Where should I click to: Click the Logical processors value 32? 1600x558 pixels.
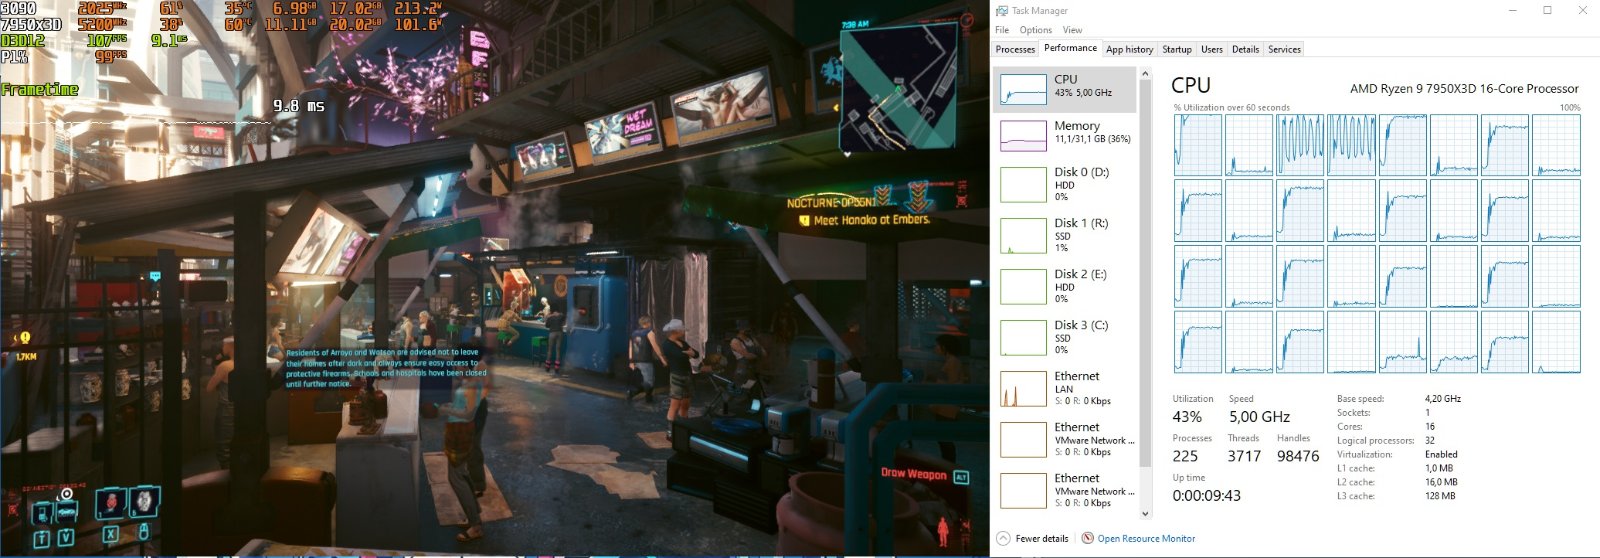[x=1430, y=440]
